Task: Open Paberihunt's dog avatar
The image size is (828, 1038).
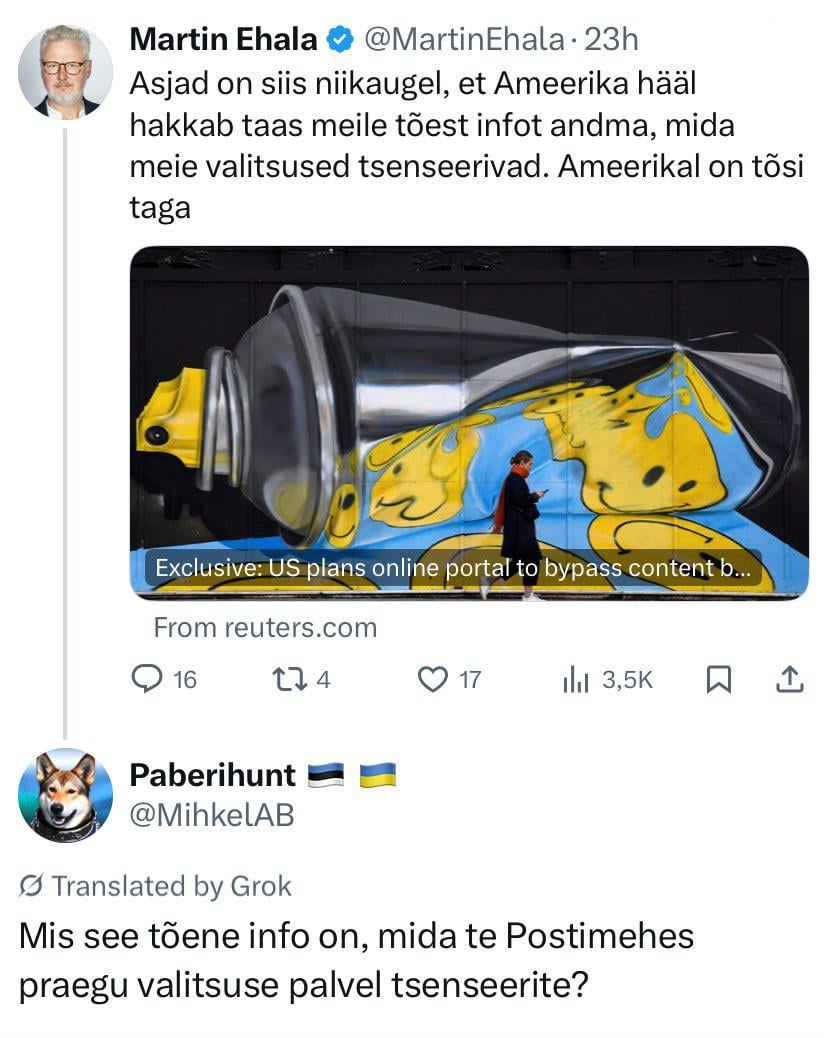Action: (65, 795)
